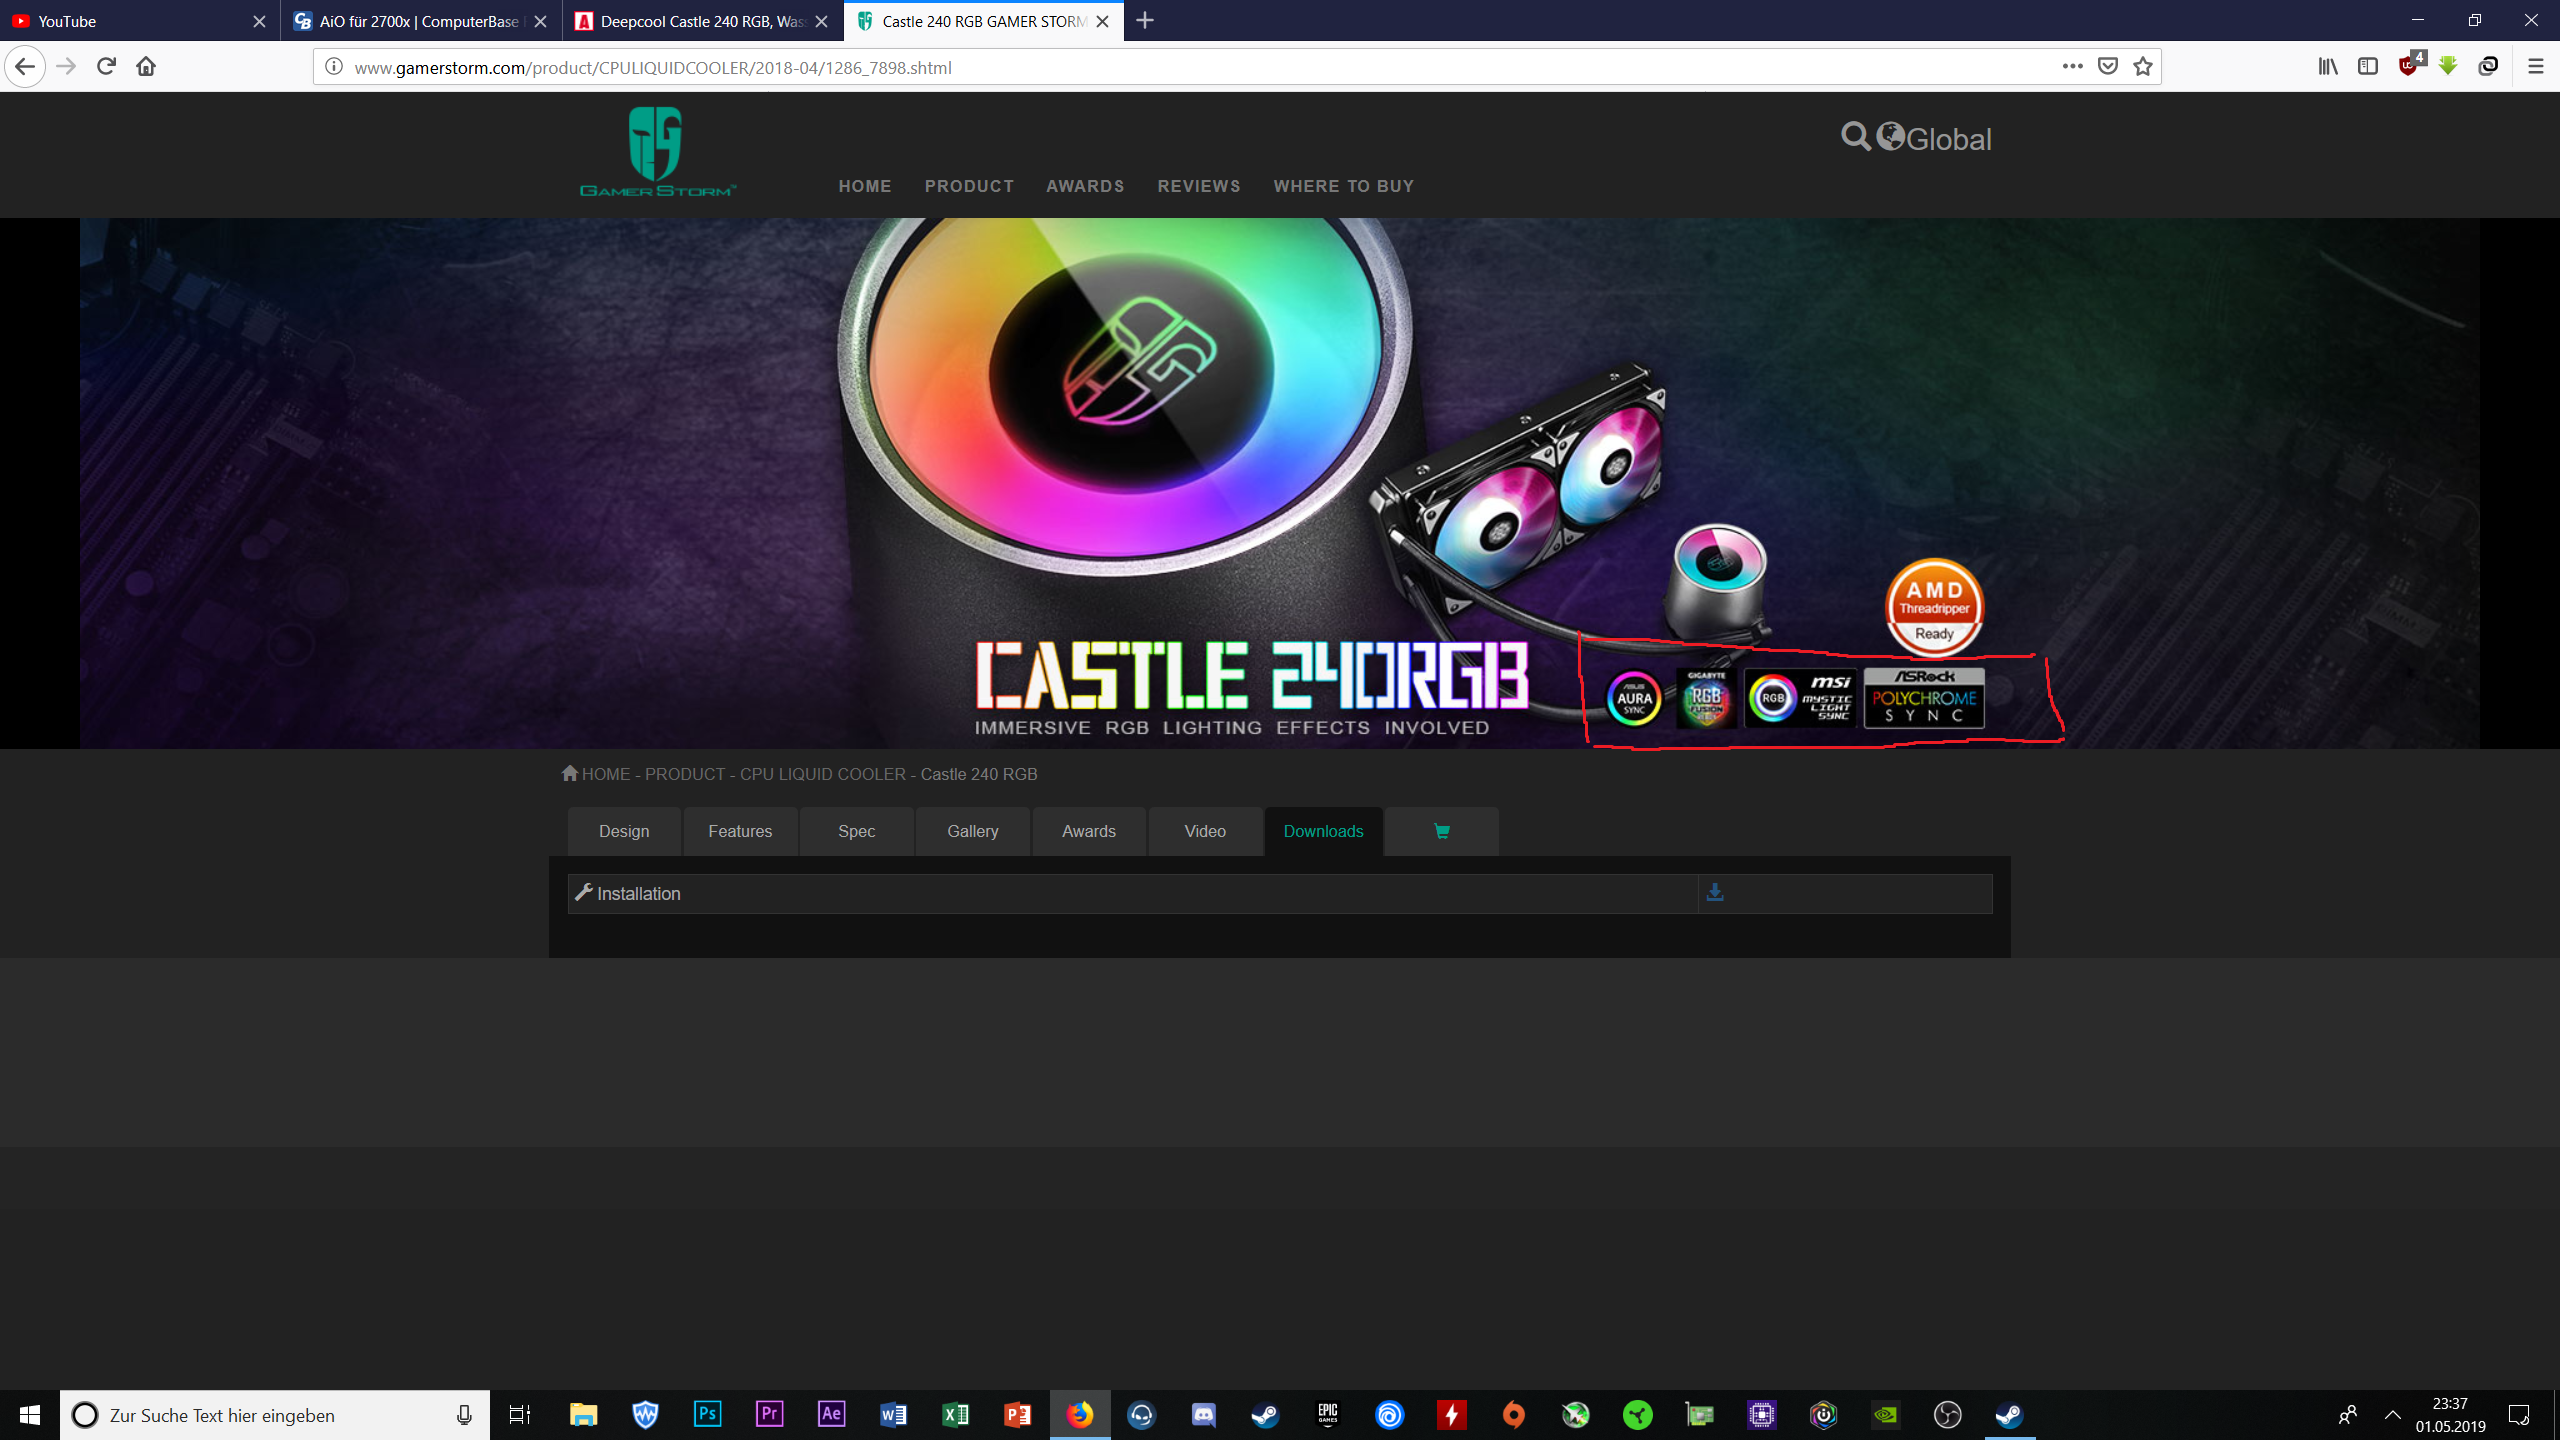
Task: Show hidden system tray icons
Action: point(2392,1415)
